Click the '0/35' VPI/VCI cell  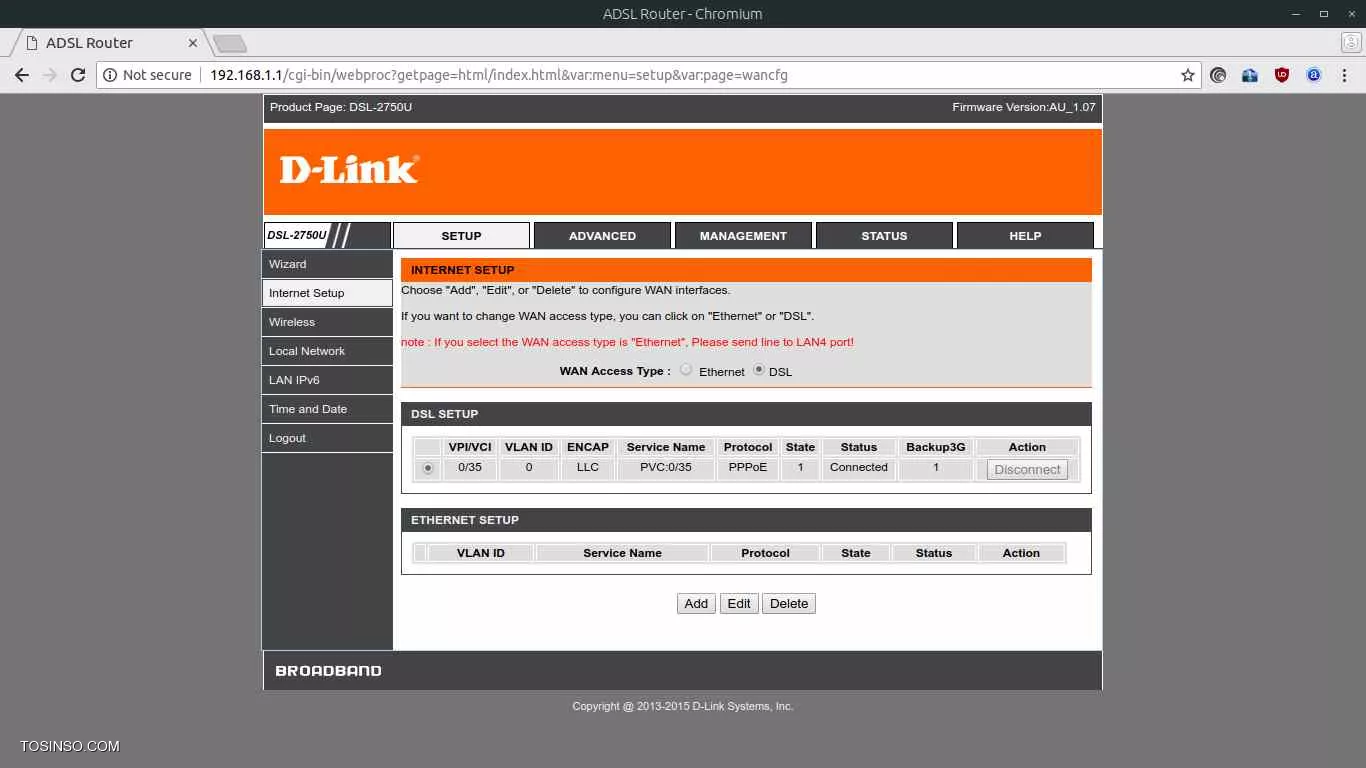(470, 468)
